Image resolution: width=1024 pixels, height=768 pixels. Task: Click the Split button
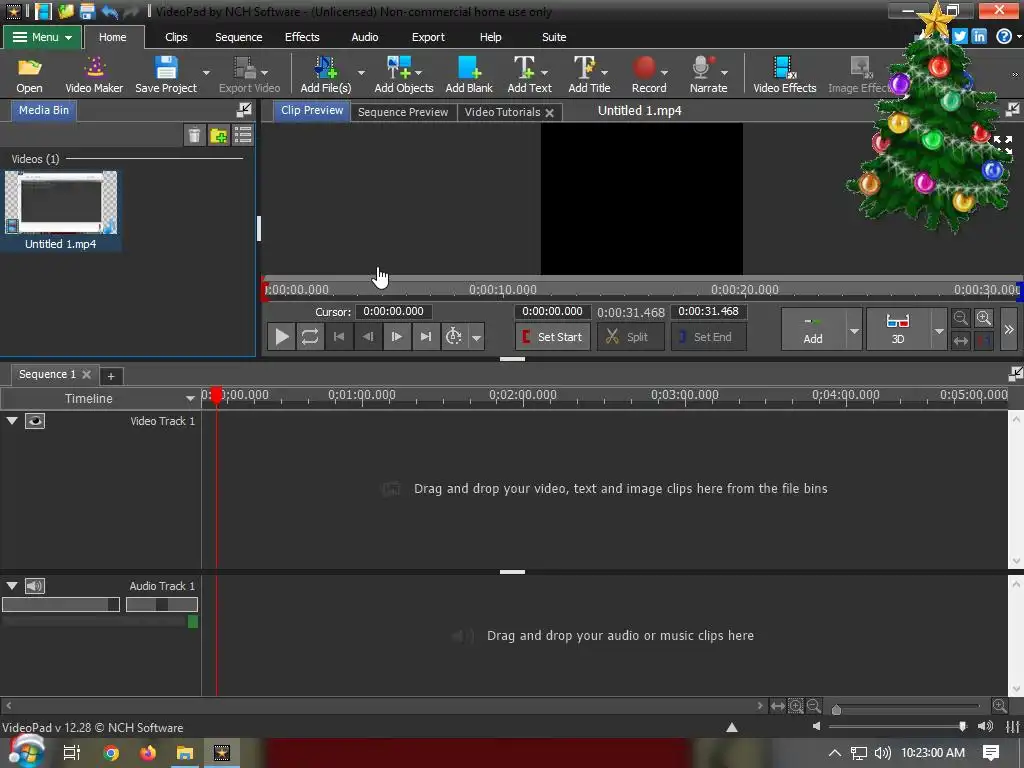click(x=630, y=337)
